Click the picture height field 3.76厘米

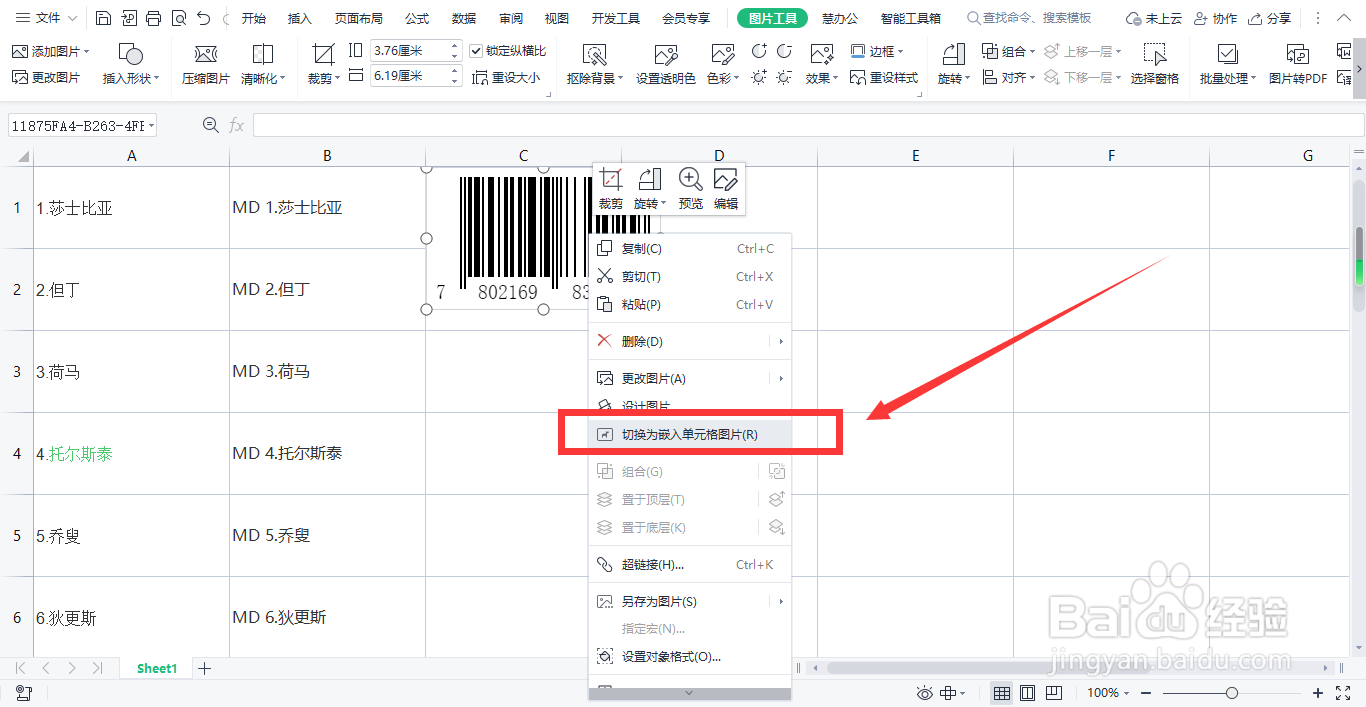point(415,51)
